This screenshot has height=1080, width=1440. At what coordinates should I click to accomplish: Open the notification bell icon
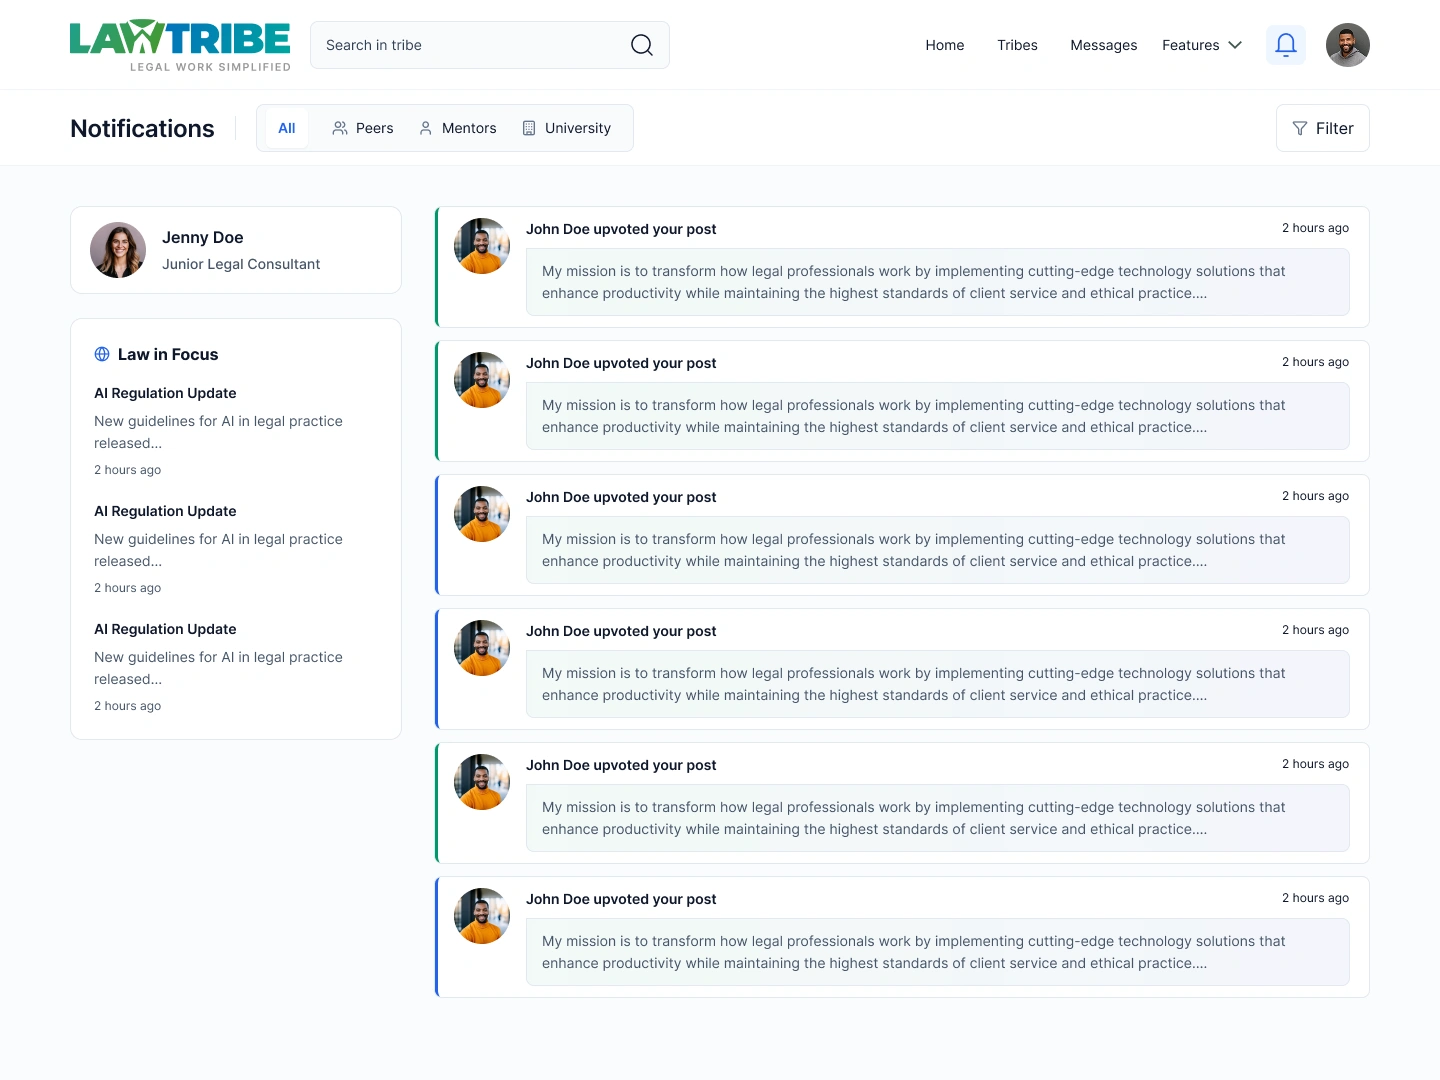click(x=1286, y=45)
